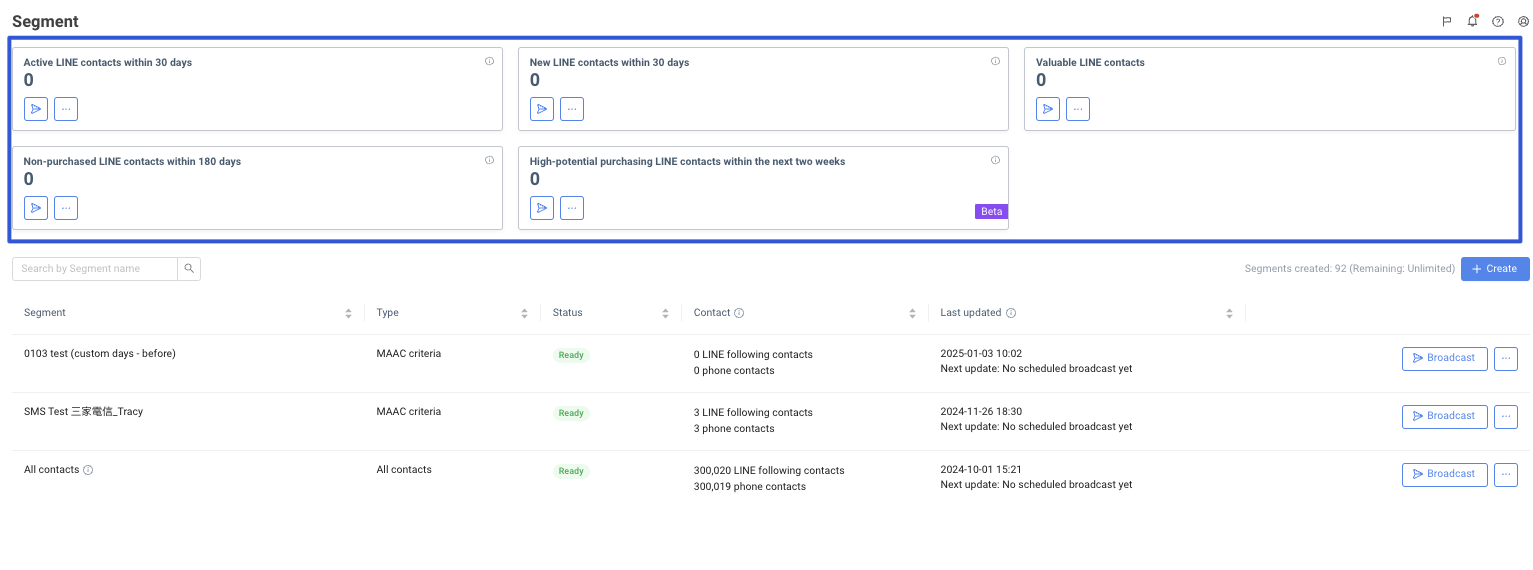Sort table by Segment column
Screen dimensions: 1533x570
348,313
